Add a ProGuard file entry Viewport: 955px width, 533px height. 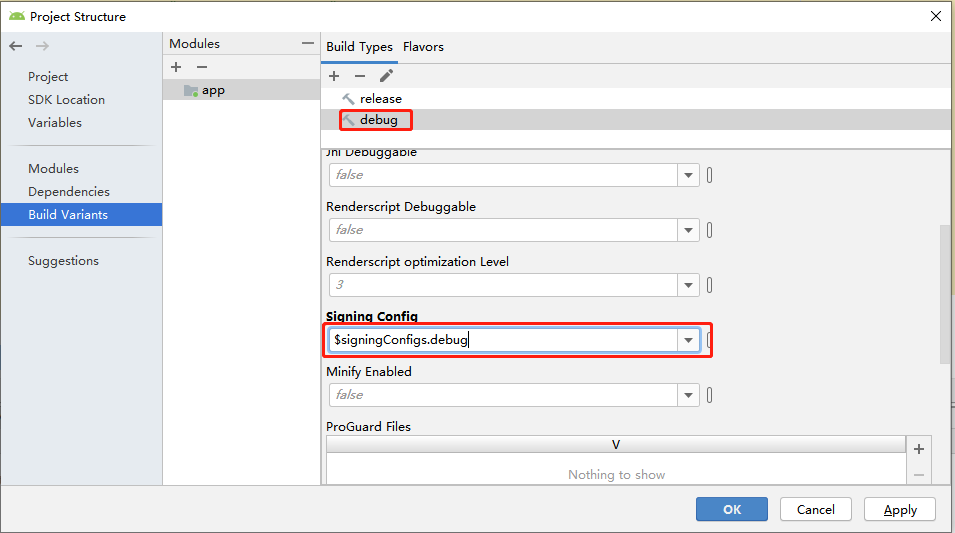tap(919, 449)
